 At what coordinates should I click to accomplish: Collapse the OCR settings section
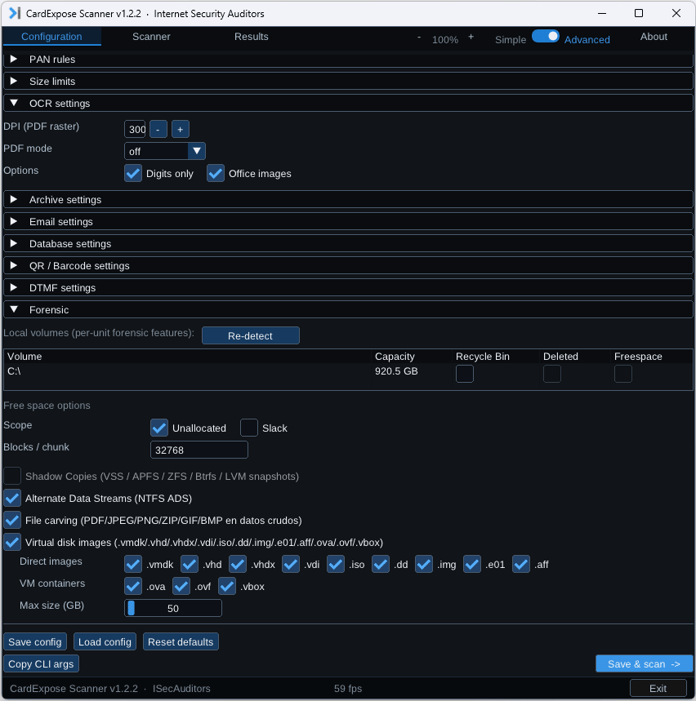(348, 103)
